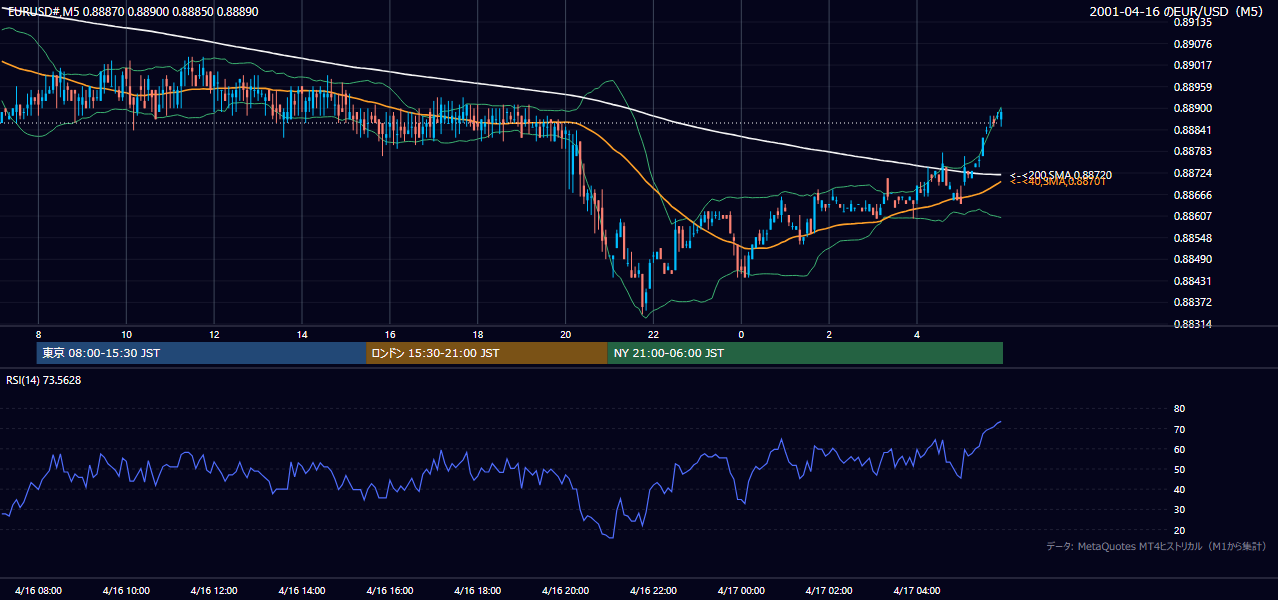Click the 4/16 10:00 date label
1278x600 pixels.
point(126,590)
